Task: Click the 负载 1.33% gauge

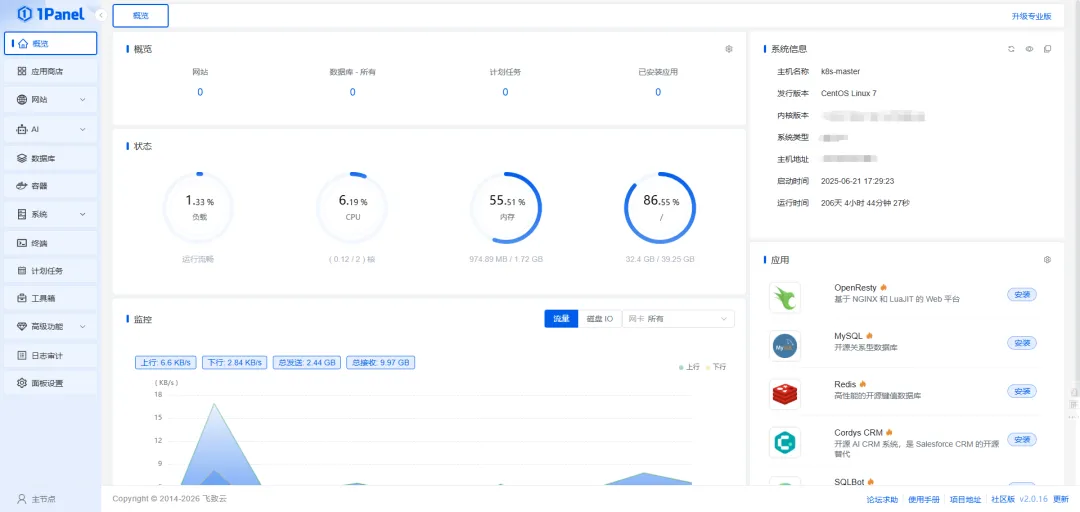Action: click(x=199, y=208)
